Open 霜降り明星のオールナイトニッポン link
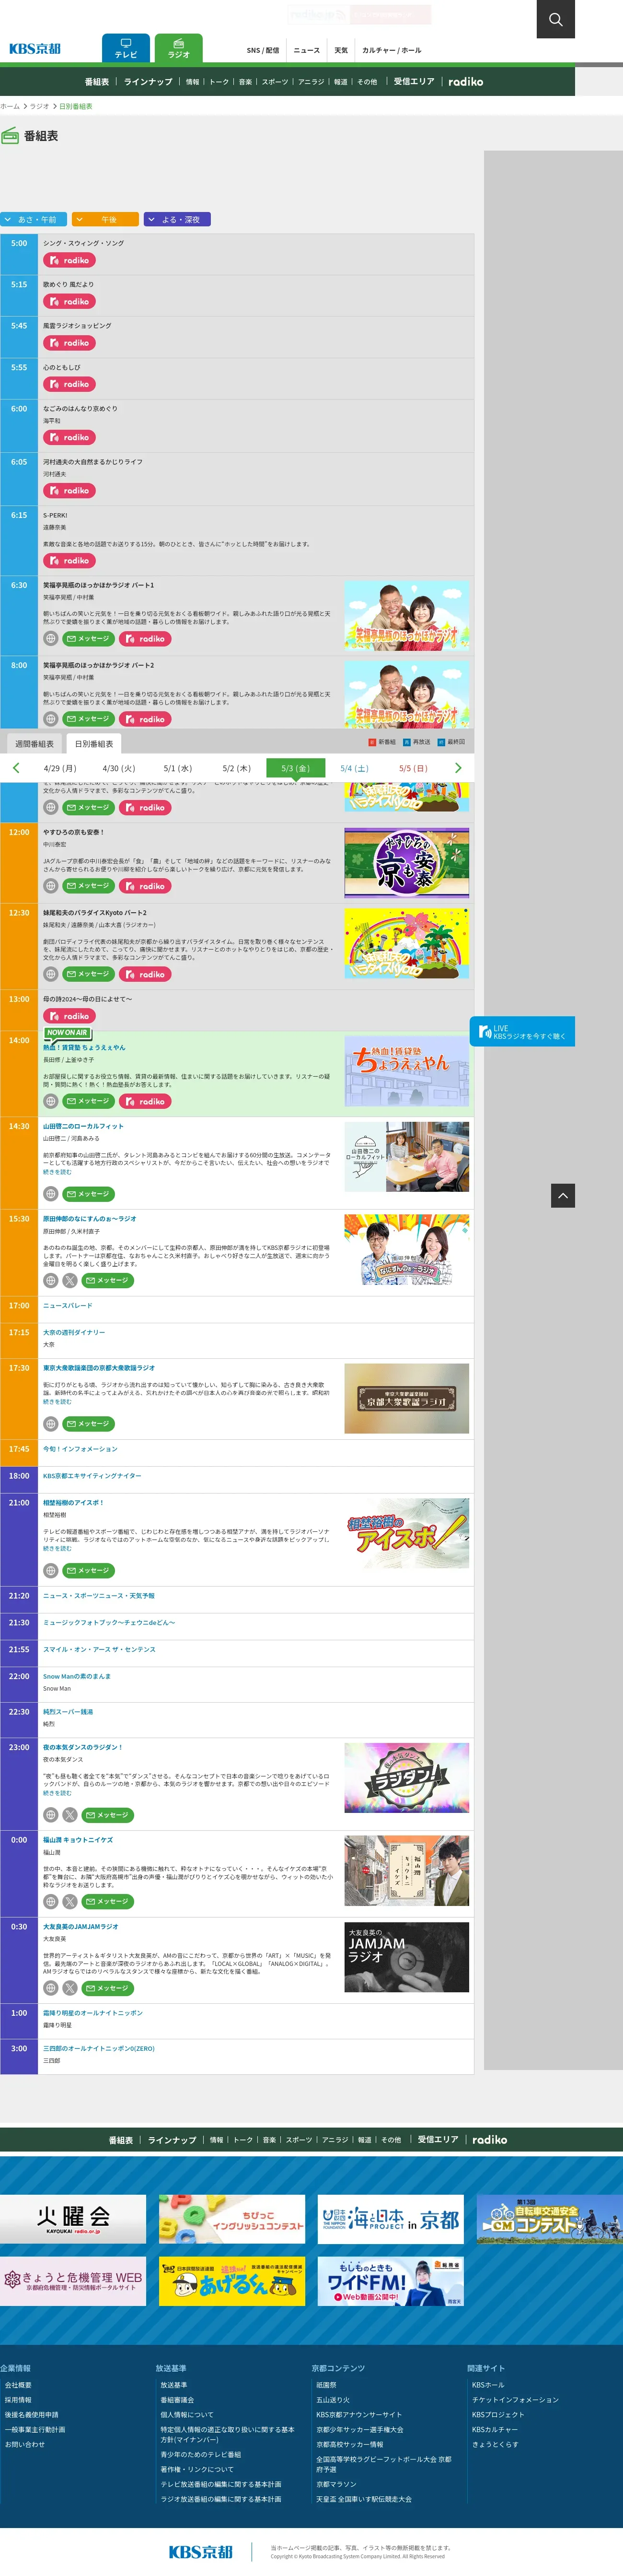623x2576 pixels. (93, 2013)
